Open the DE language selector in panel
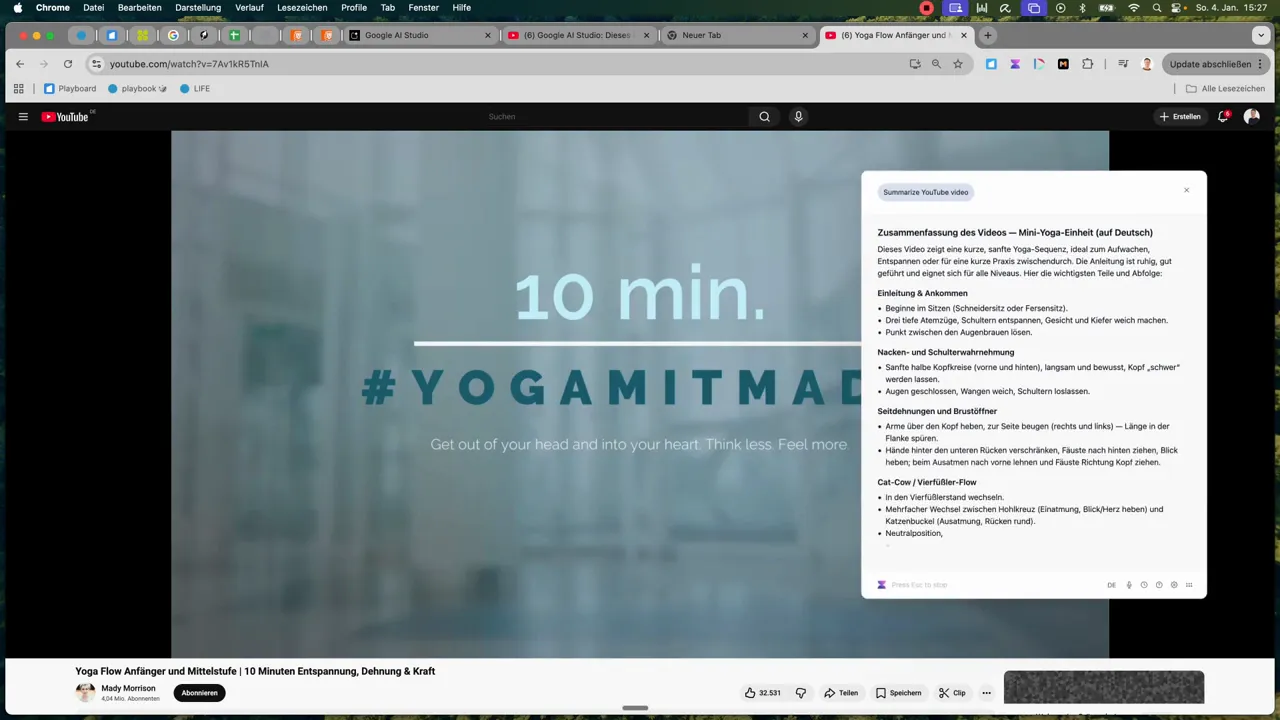The height and width of the screenshot is (720, 1280). [x=1111, y=585]
